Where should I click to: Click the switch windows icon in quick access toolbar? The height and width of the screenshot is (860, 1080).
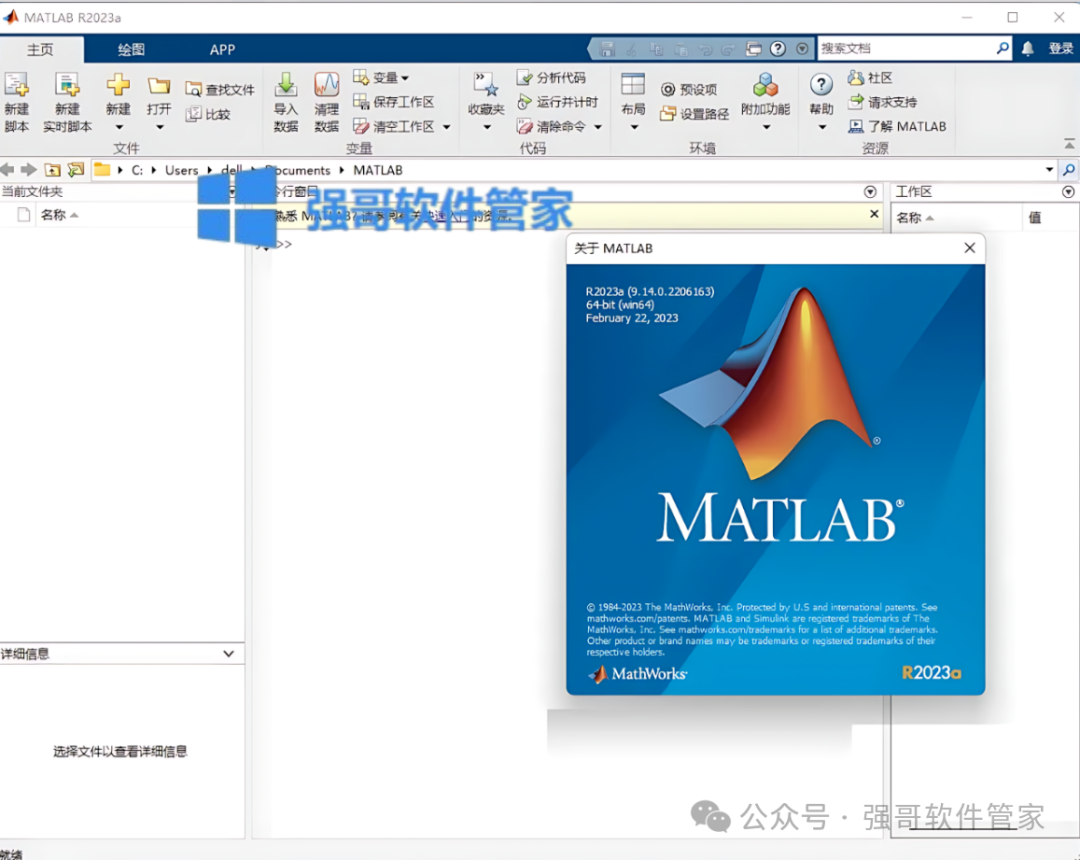[754, 49]
